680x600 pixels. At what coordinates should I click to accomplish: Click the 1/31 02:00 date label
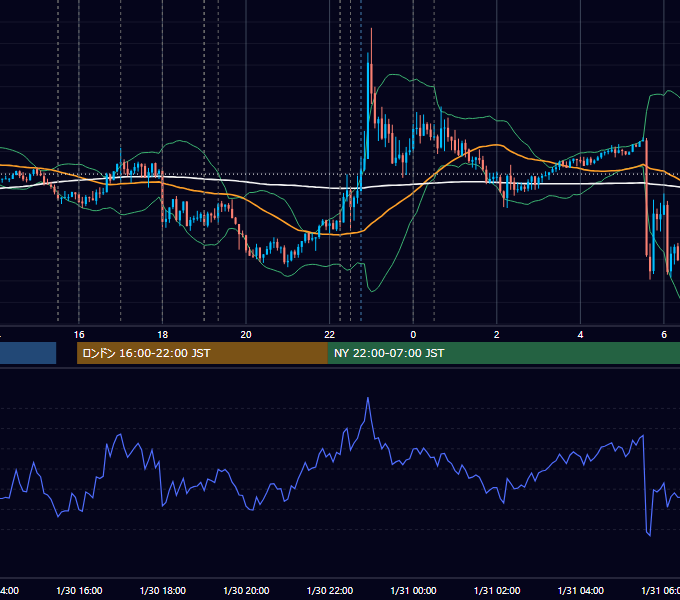point(497,590)
